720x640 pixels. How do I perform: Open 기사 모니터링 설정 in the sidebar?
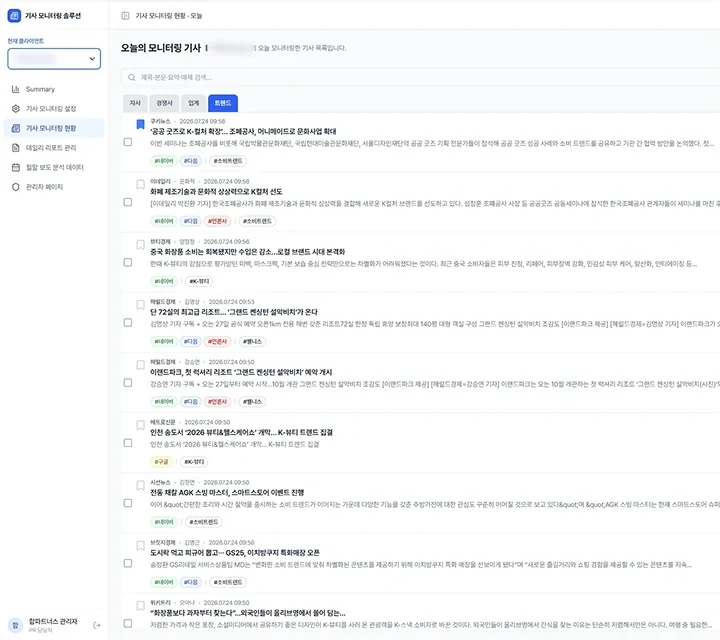pos(54,109)
